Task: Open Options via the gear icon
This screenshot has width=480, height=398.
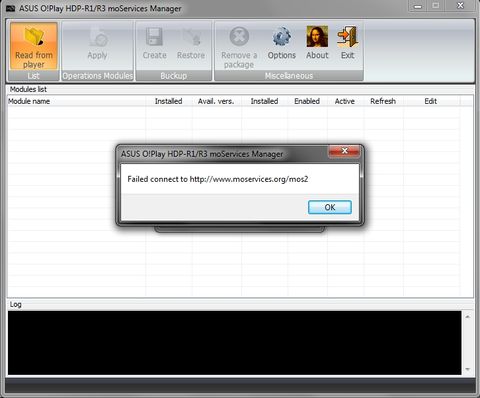Action: (x=282, y=37)
